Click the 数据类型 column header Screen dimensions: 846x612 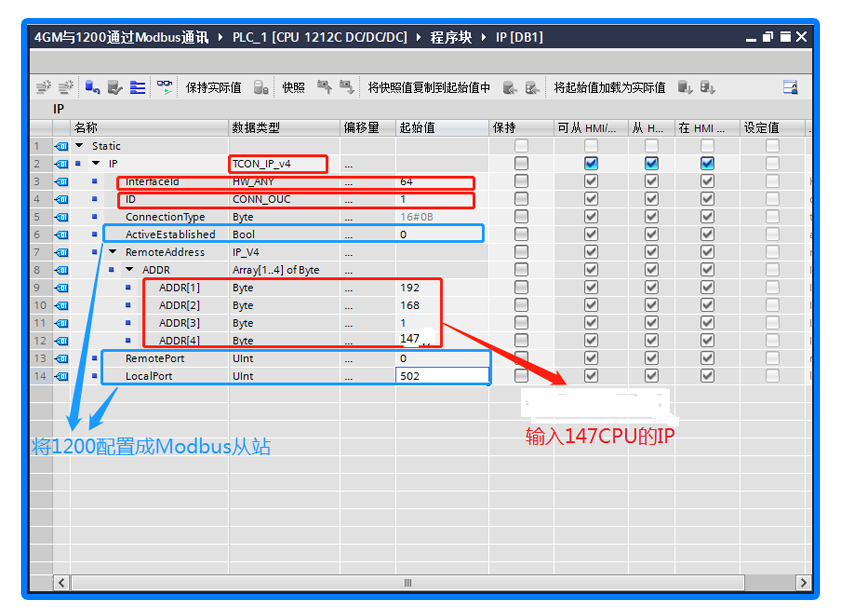point(284,128)
